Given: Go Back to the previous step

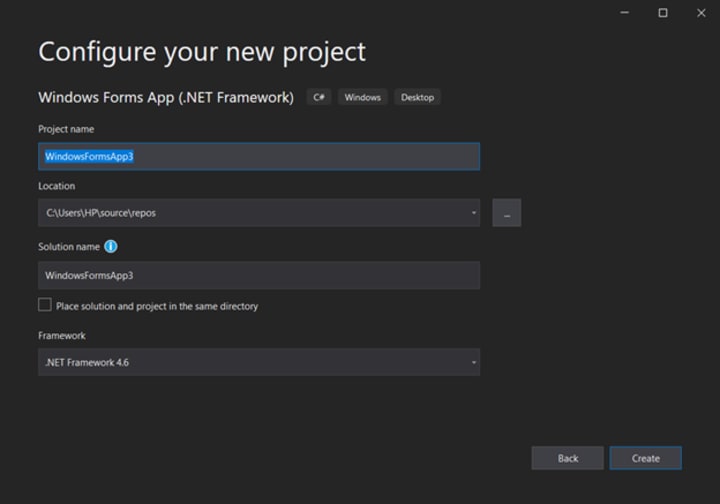Looking at the screenshot, I should pyautogui.click(x=567, y=458).
